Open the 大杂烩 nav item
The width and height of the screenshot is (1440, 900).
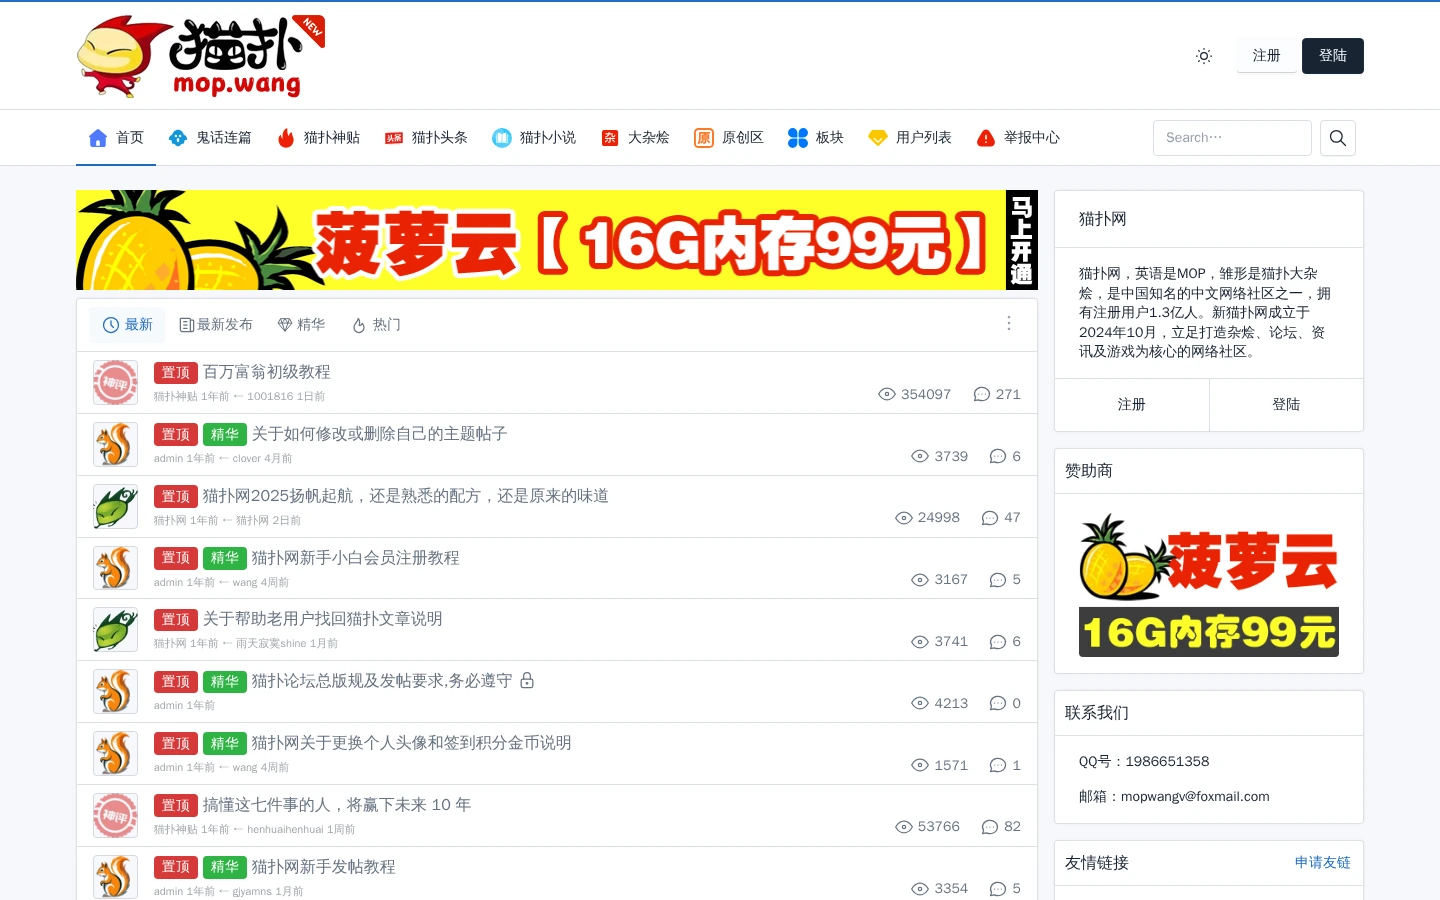pos(635,138)
